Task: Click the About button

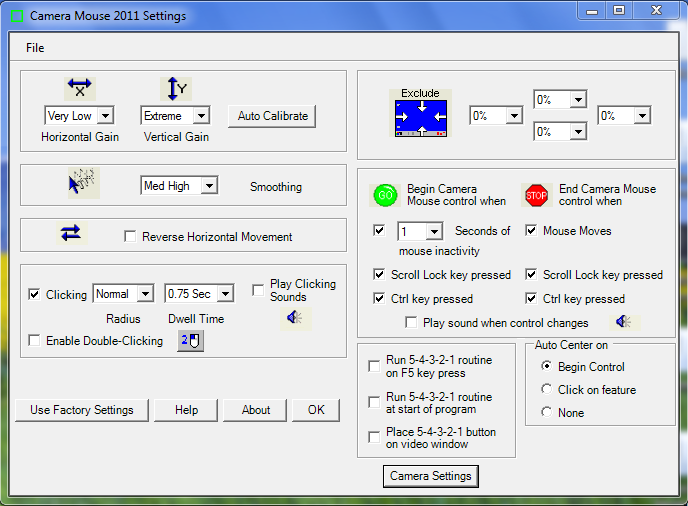Action: pyautogui.click(x=255, y=410)
